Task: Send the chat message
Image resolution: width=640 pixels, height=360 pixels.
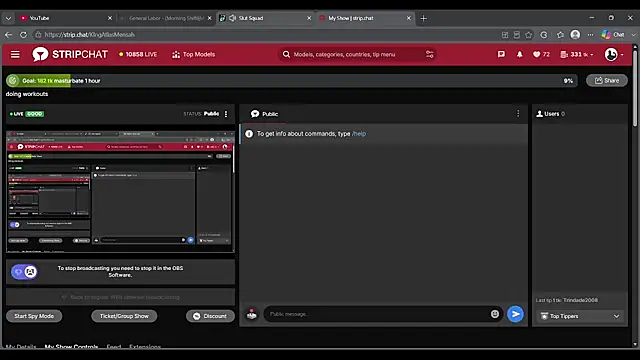Action: (516, 314)
